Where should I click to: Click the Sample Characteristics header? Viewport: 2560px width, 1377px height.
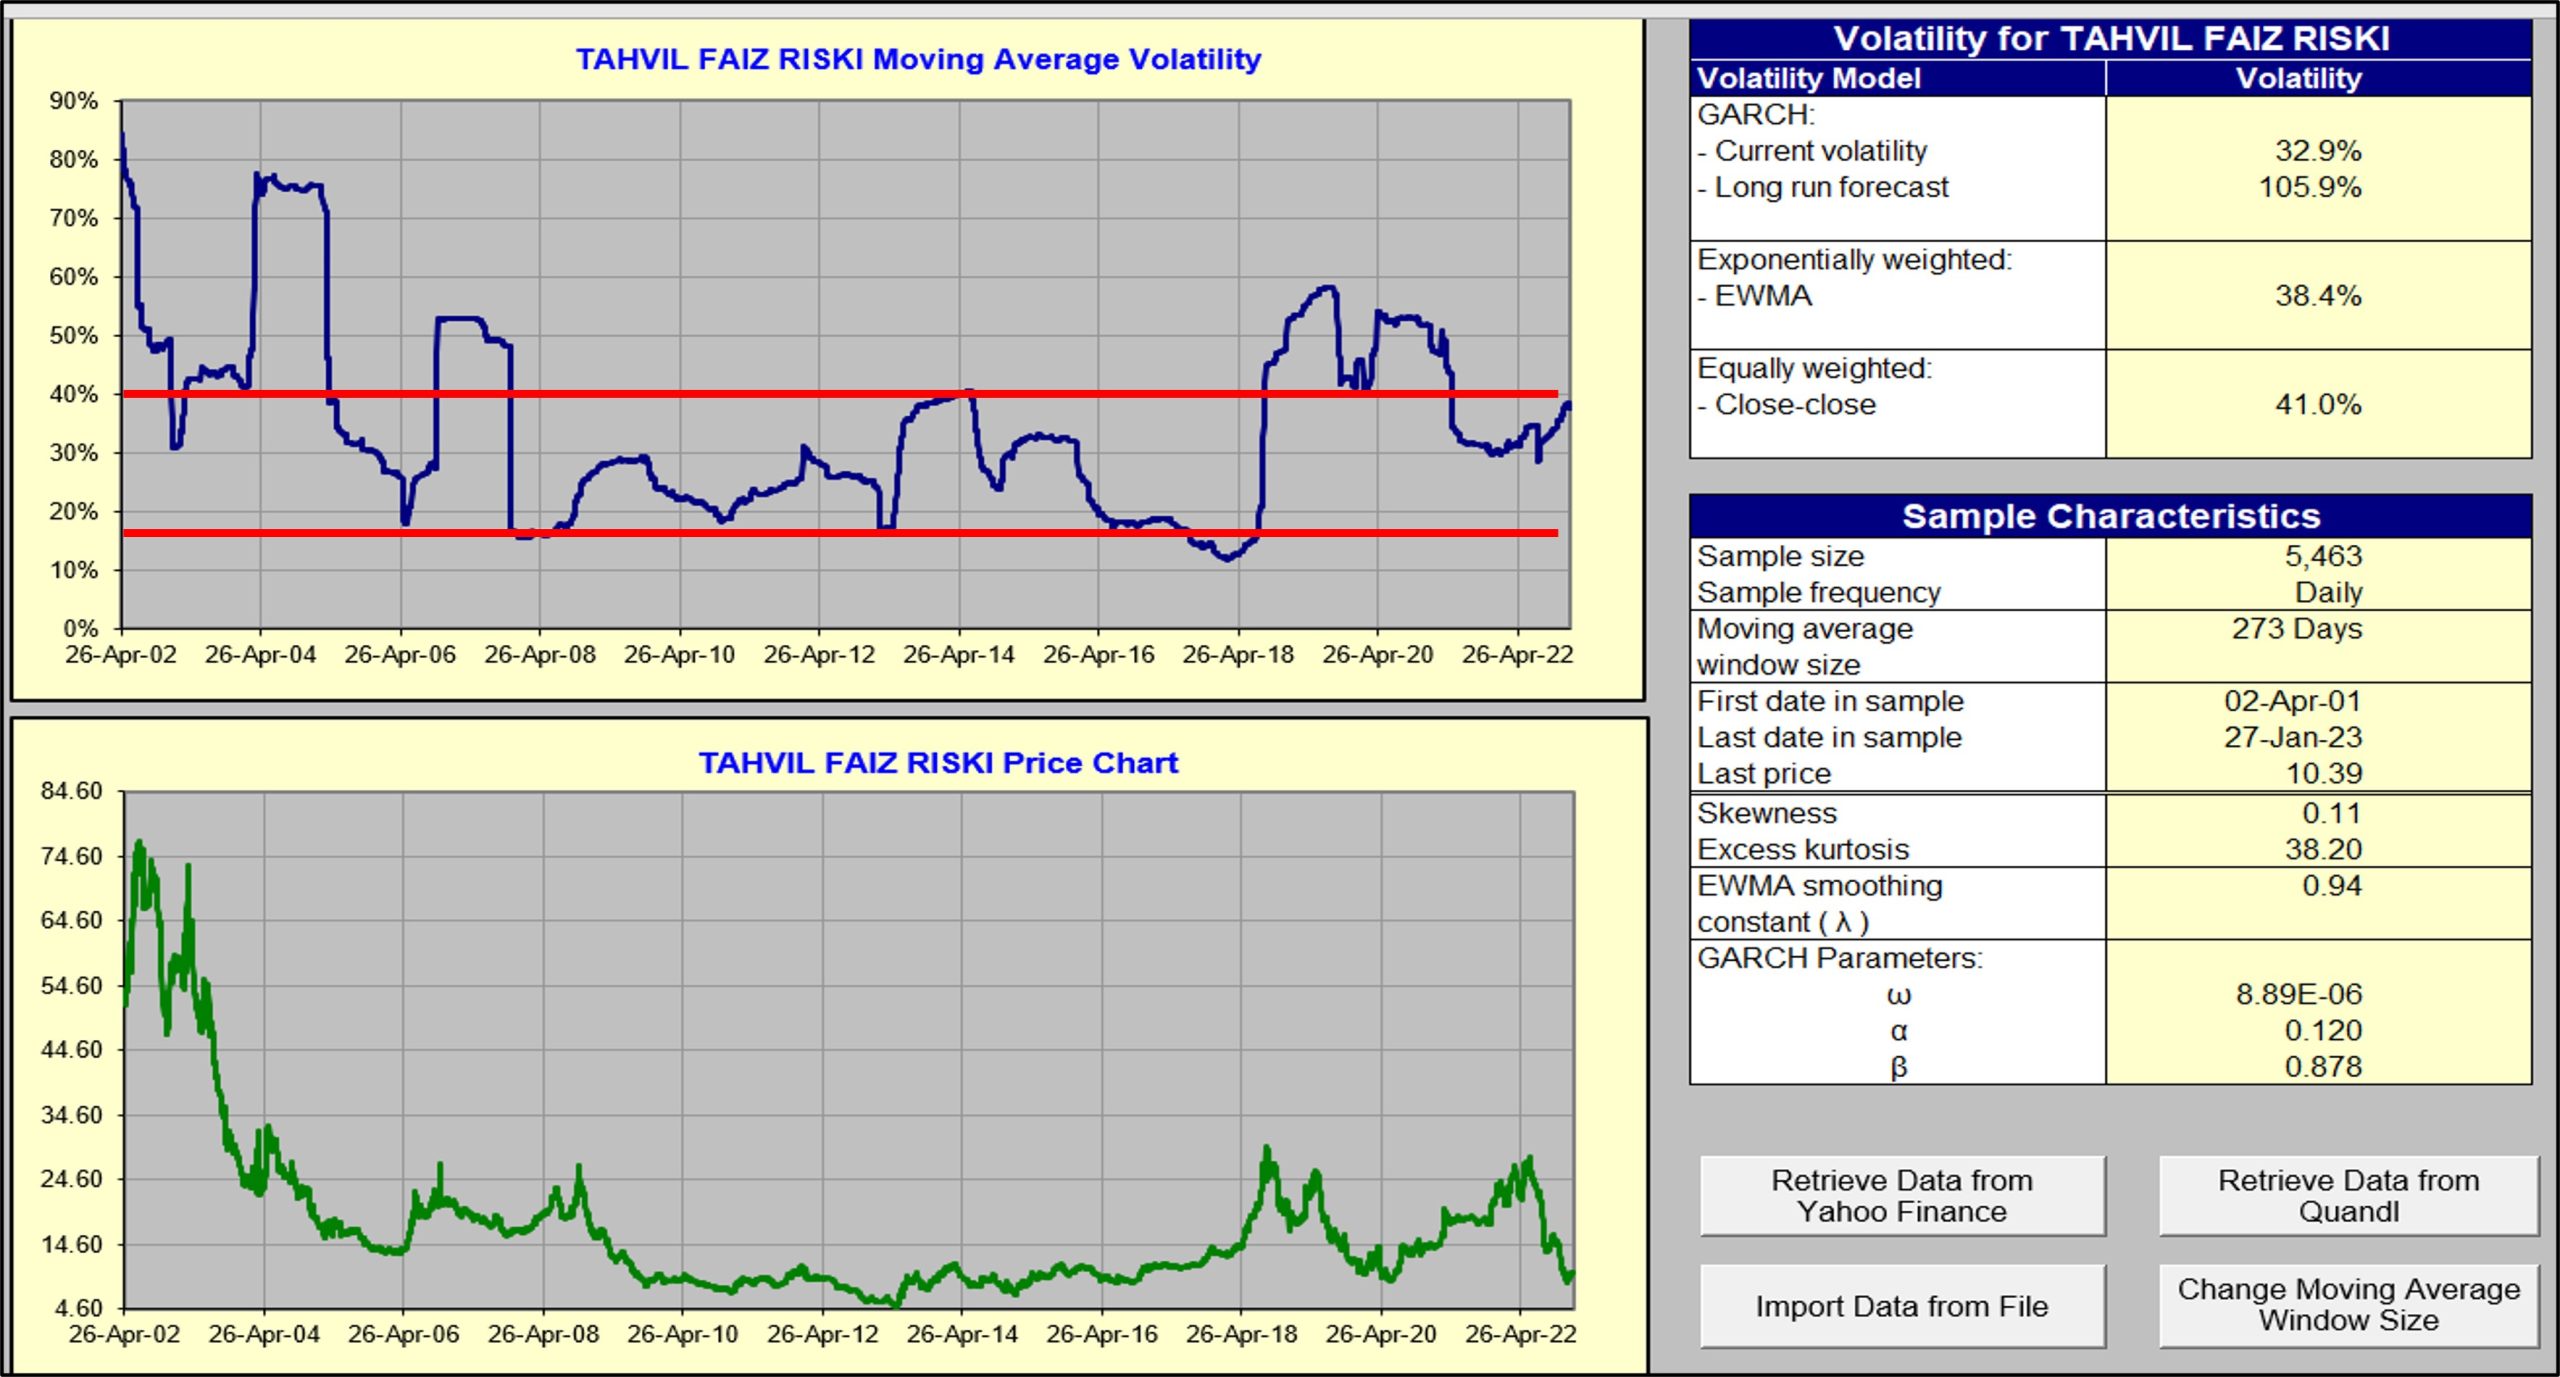(x=2111, y=516)
